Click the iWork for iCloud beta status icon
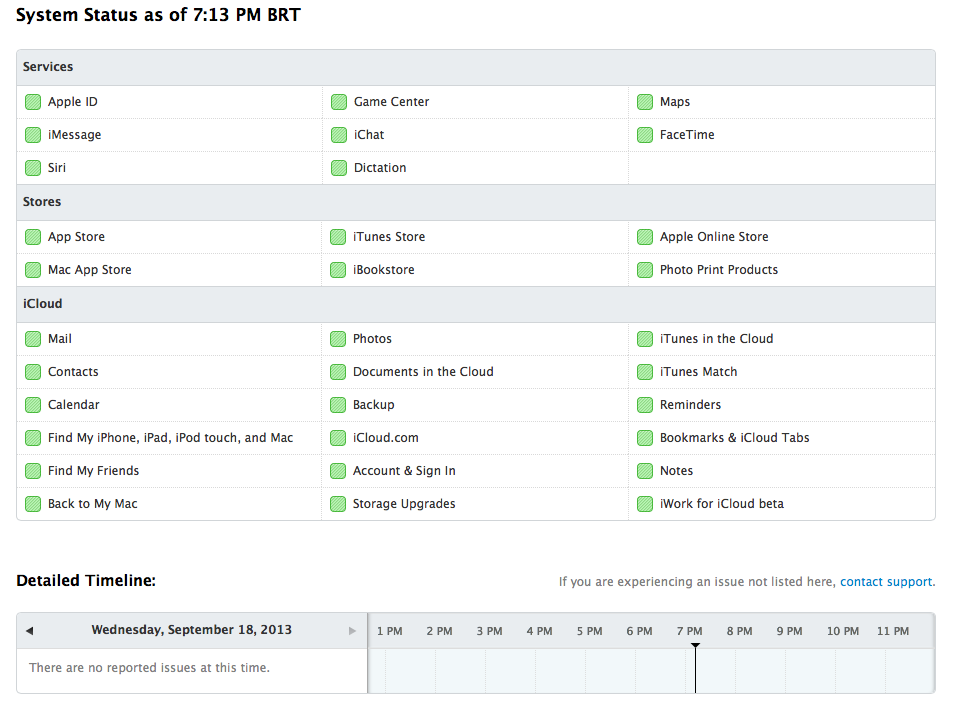Viewport: 956px width, 709px height. pyautogui.click(x=645, y=504)
